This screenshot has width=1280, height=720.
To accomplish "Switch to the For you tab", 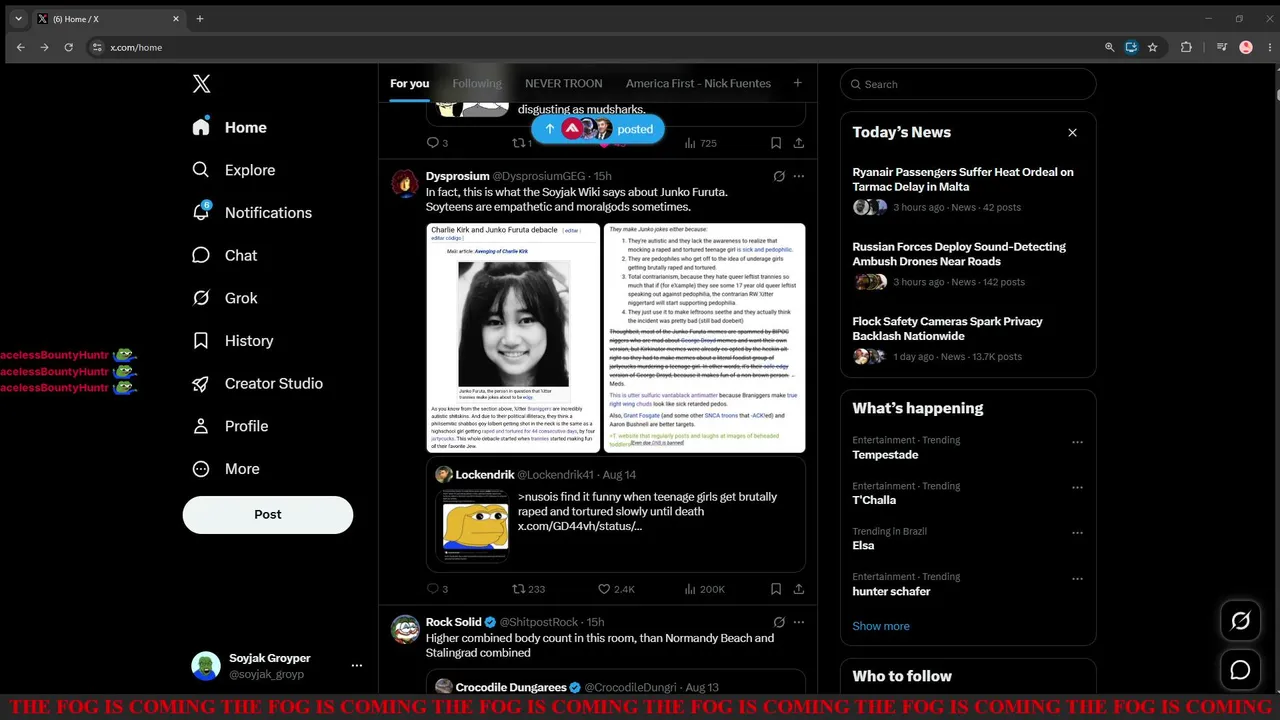I will tap(409, 84).
